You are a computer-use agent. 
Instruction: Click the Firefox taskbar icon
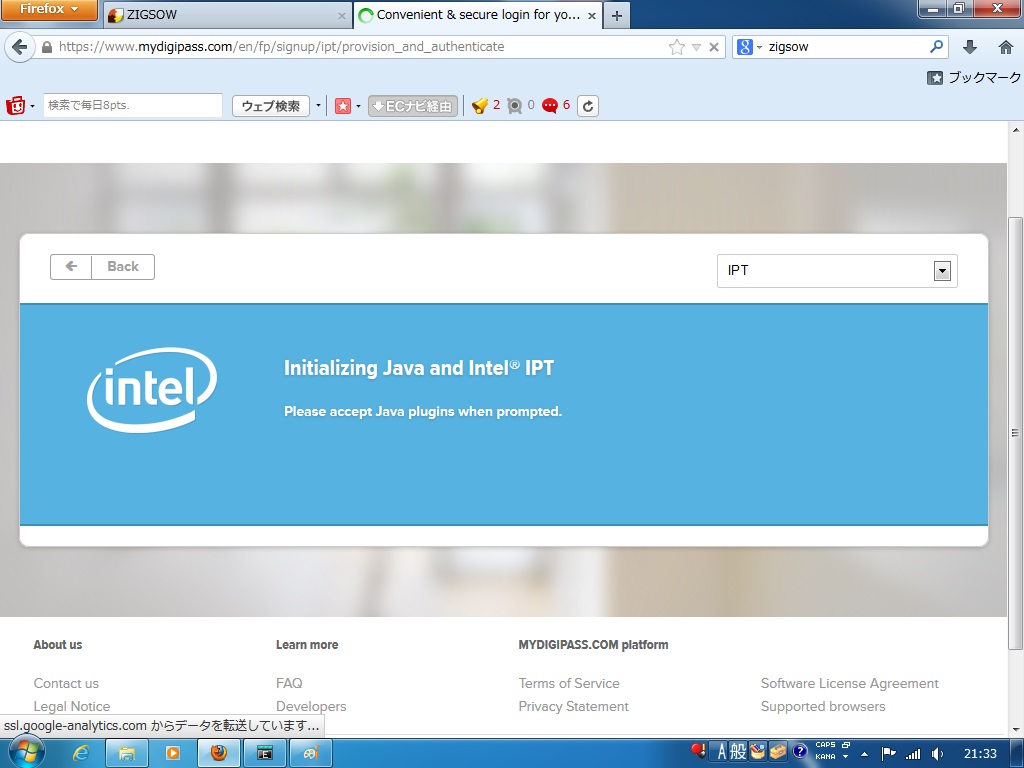[x=218, y=754]
